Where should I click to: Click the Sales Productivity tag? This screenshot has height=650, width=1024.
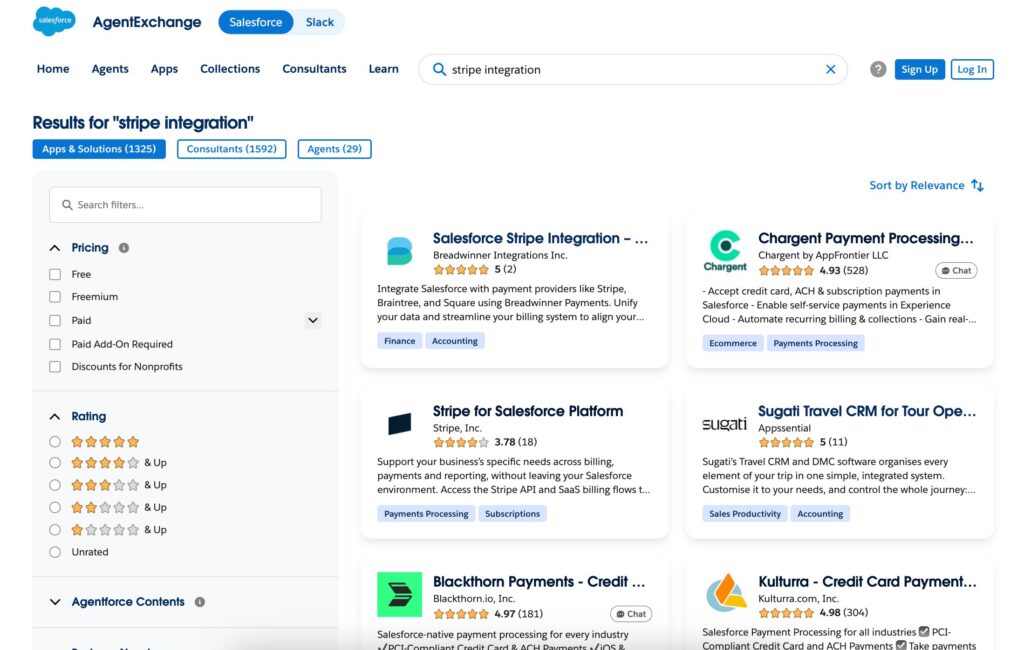[x=744, y=513]
